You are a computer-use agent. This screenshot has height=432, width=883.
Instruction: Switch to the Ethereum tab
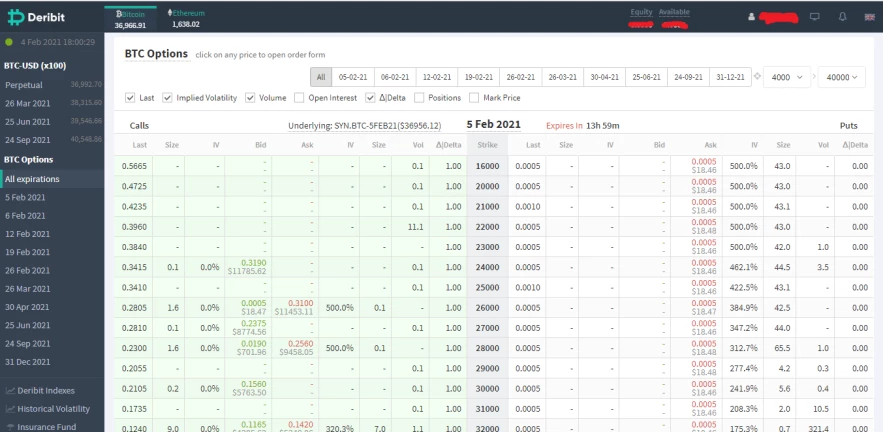click(186, 19)
